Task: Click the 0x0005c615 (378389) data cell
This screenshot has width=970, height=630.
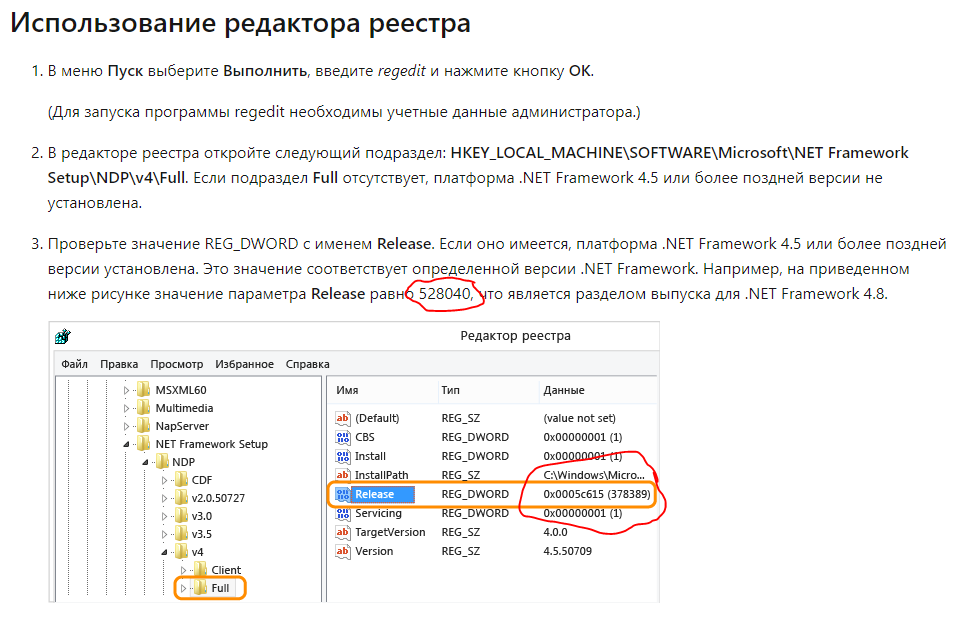Action: [x=597, y=494]
